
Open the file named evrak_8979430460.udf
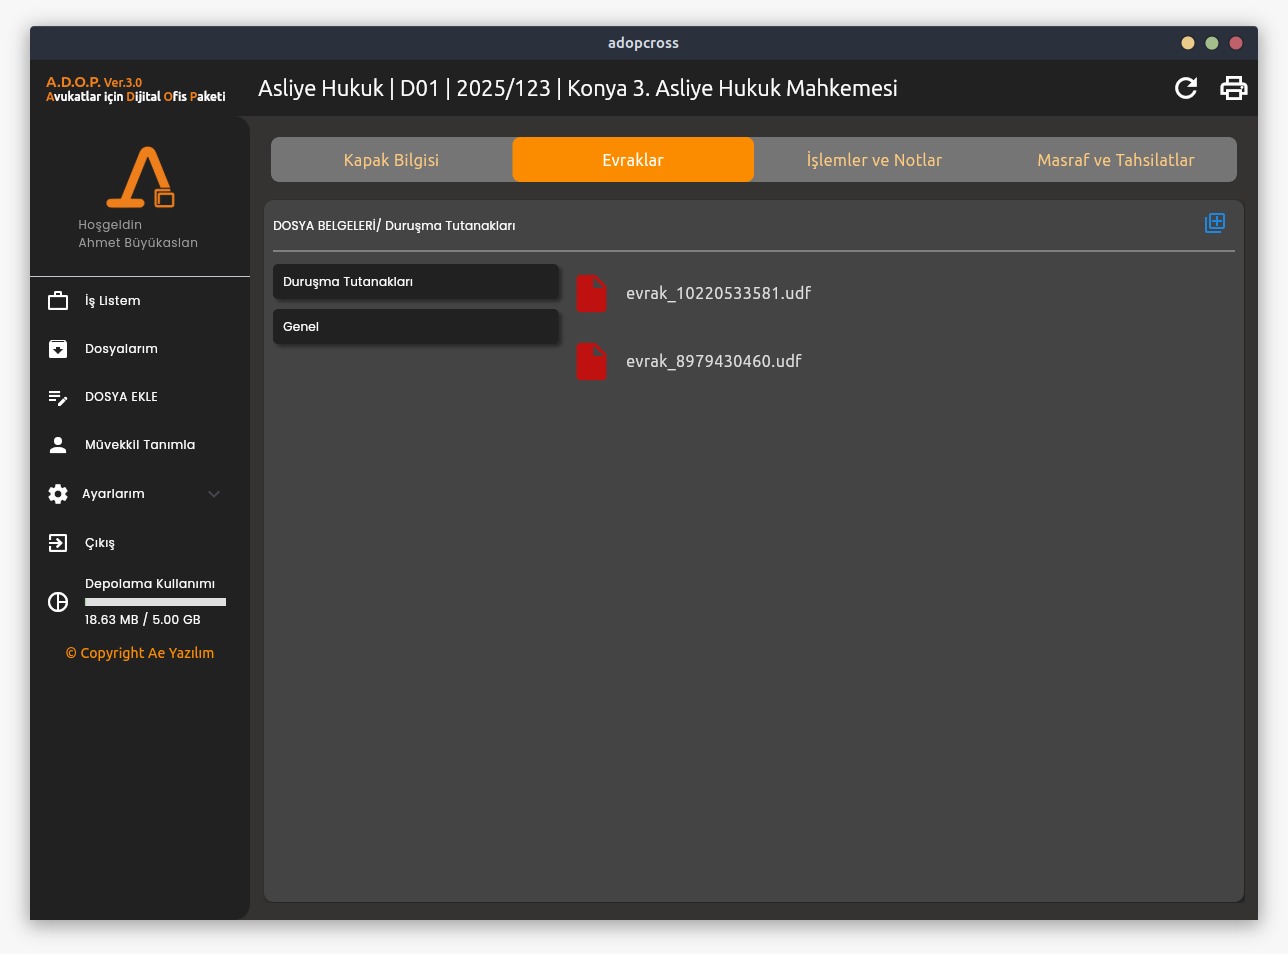click(x=713, y=362)
